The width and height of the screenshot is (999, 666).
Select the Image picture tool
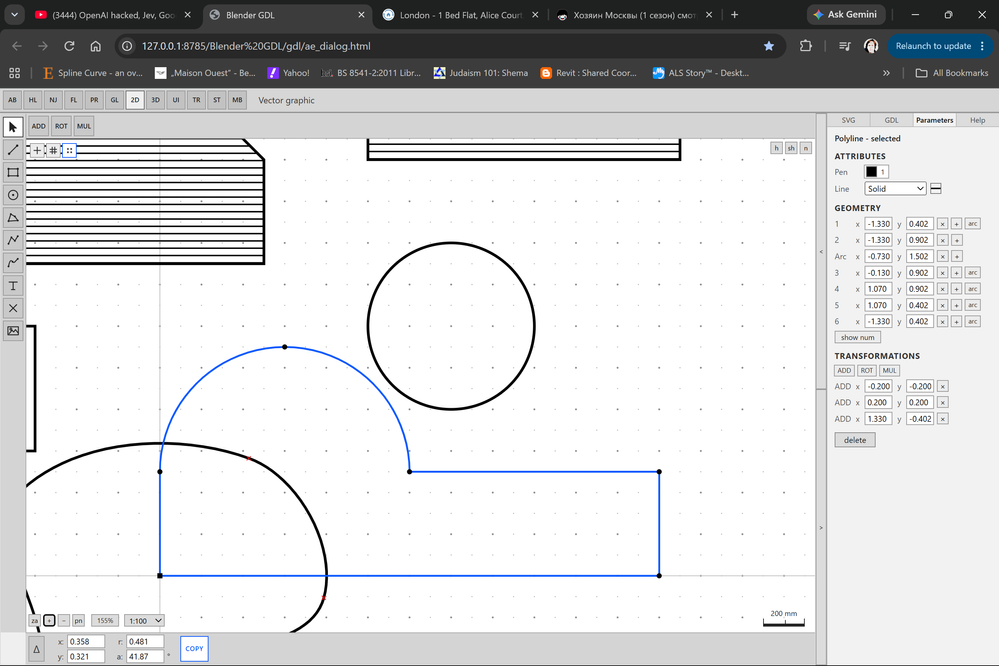[13, 331]
